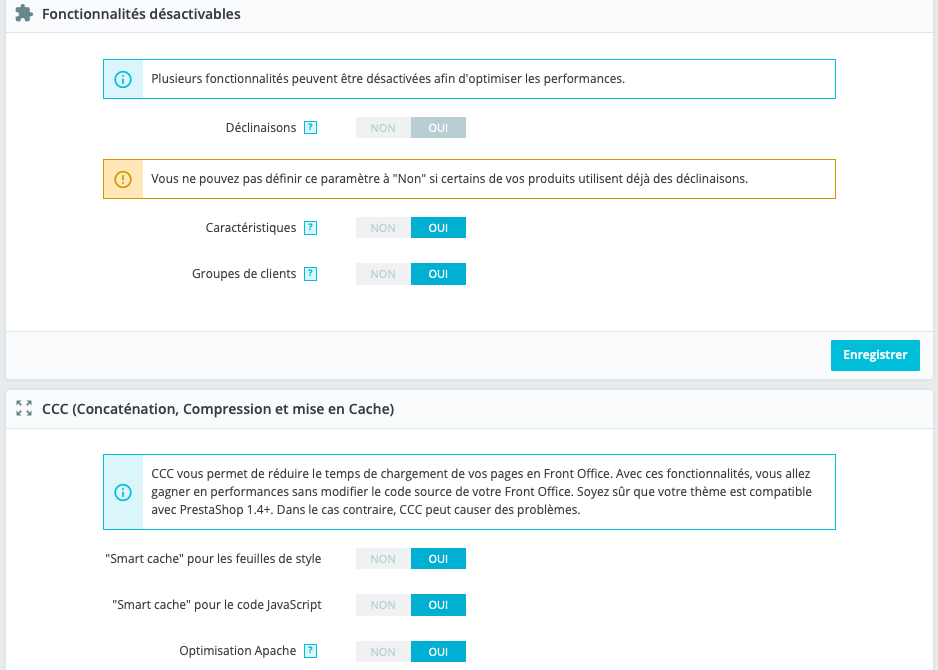This screenshot has height=670, width=938.
Task: Open the help icon next to Caractéristiques
Action: click(x=311, y=228)
